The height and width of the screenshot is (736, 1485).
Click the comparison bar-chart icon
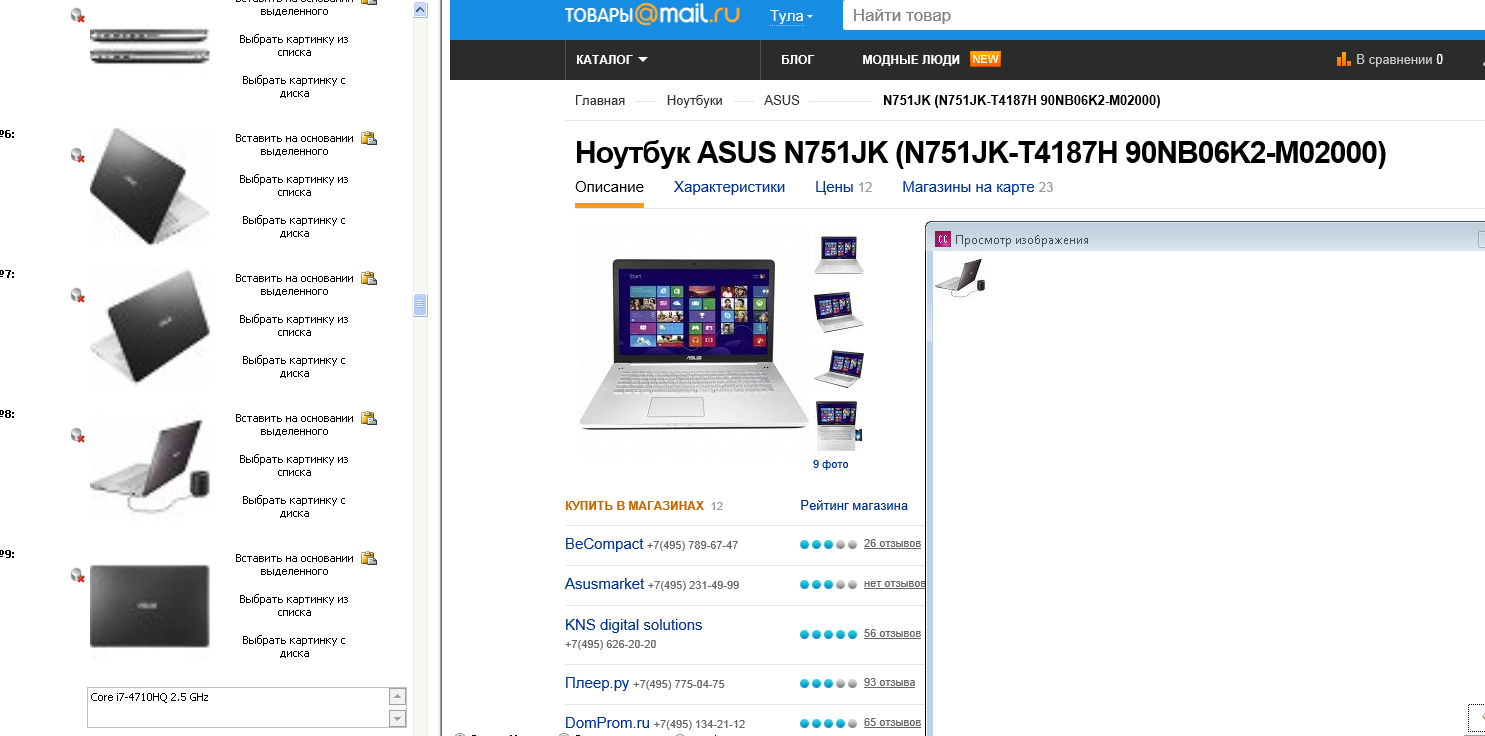(1344, 59)
